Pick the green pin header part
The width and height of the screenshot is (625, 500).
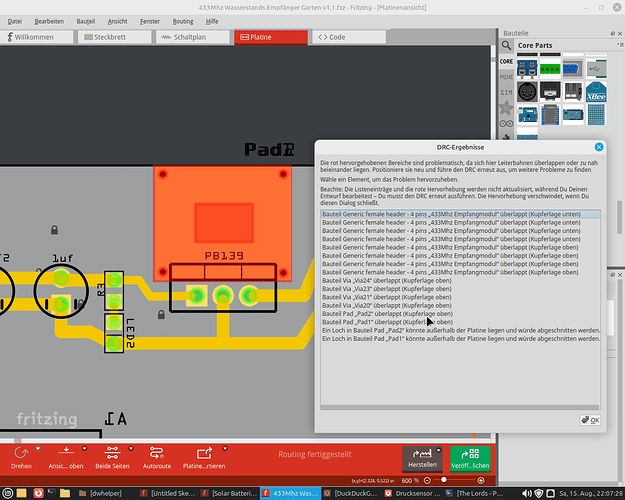click(x=550, y=69)
